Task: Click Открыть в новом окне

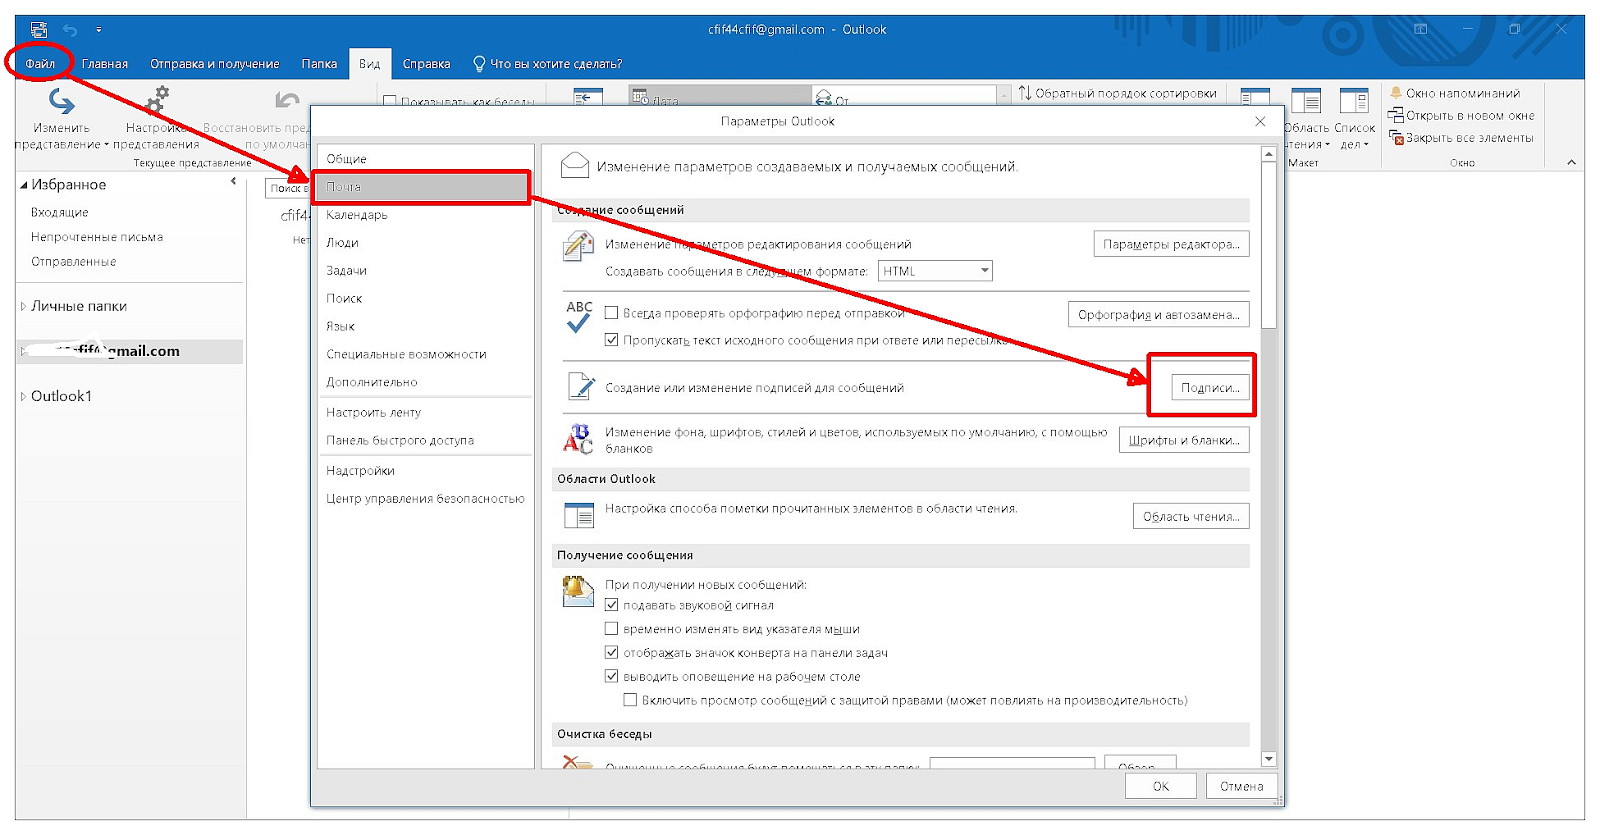Action: [x=1461, y=116]
